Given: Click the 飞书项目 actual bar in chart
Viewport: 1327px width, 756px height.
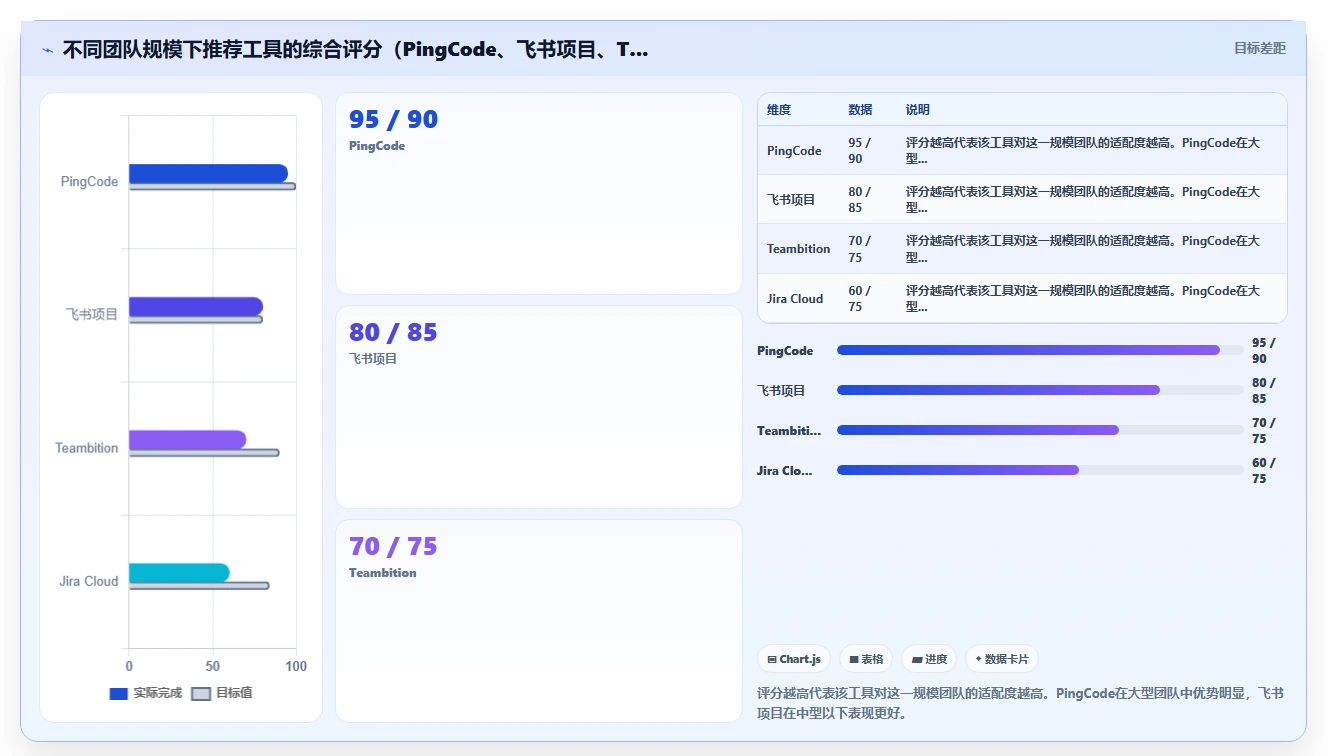Looking at the screenshot, I should pos(196,306).
